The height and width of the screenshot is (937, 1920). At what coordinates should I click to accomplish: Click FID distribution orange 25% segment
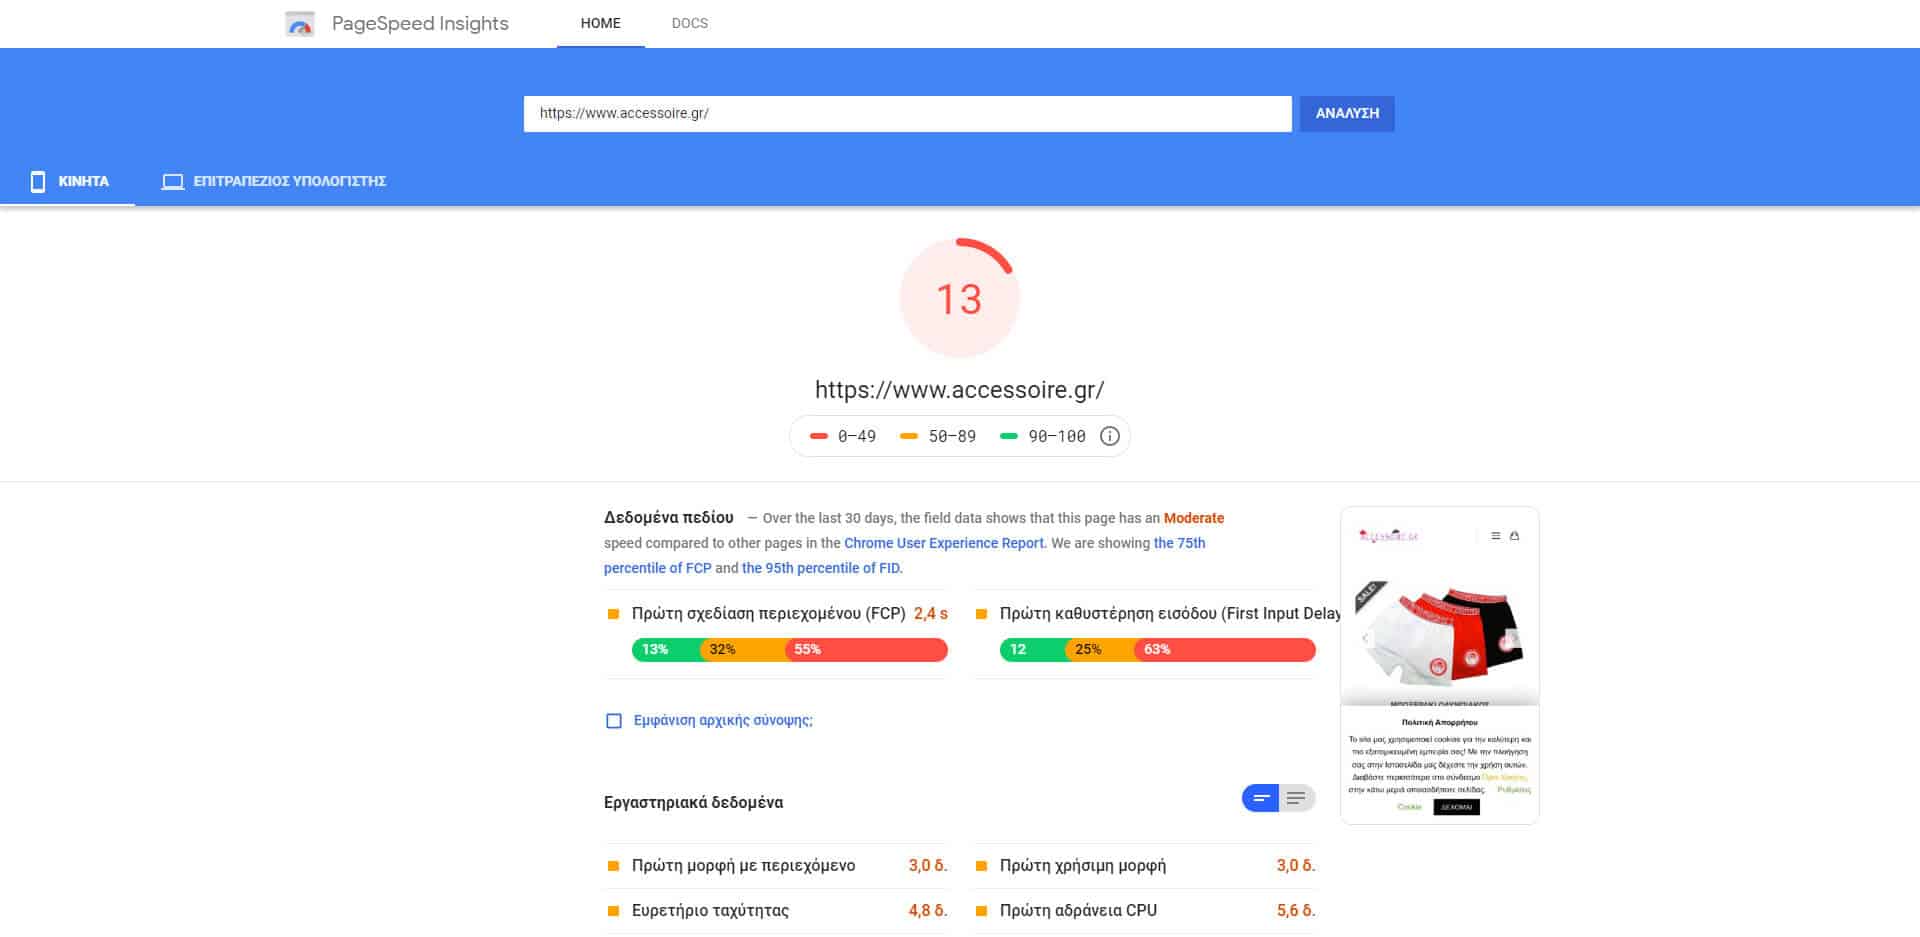point(1100,650)
